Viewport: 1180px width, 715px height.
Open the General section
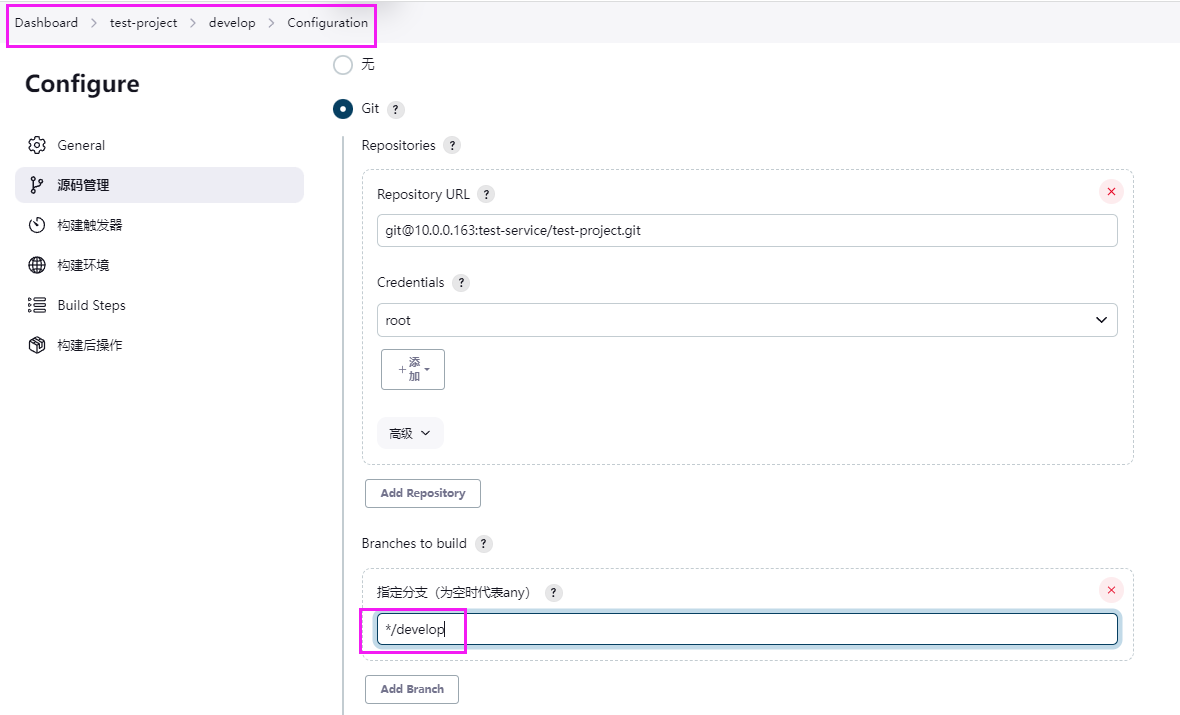coord(160,145)
